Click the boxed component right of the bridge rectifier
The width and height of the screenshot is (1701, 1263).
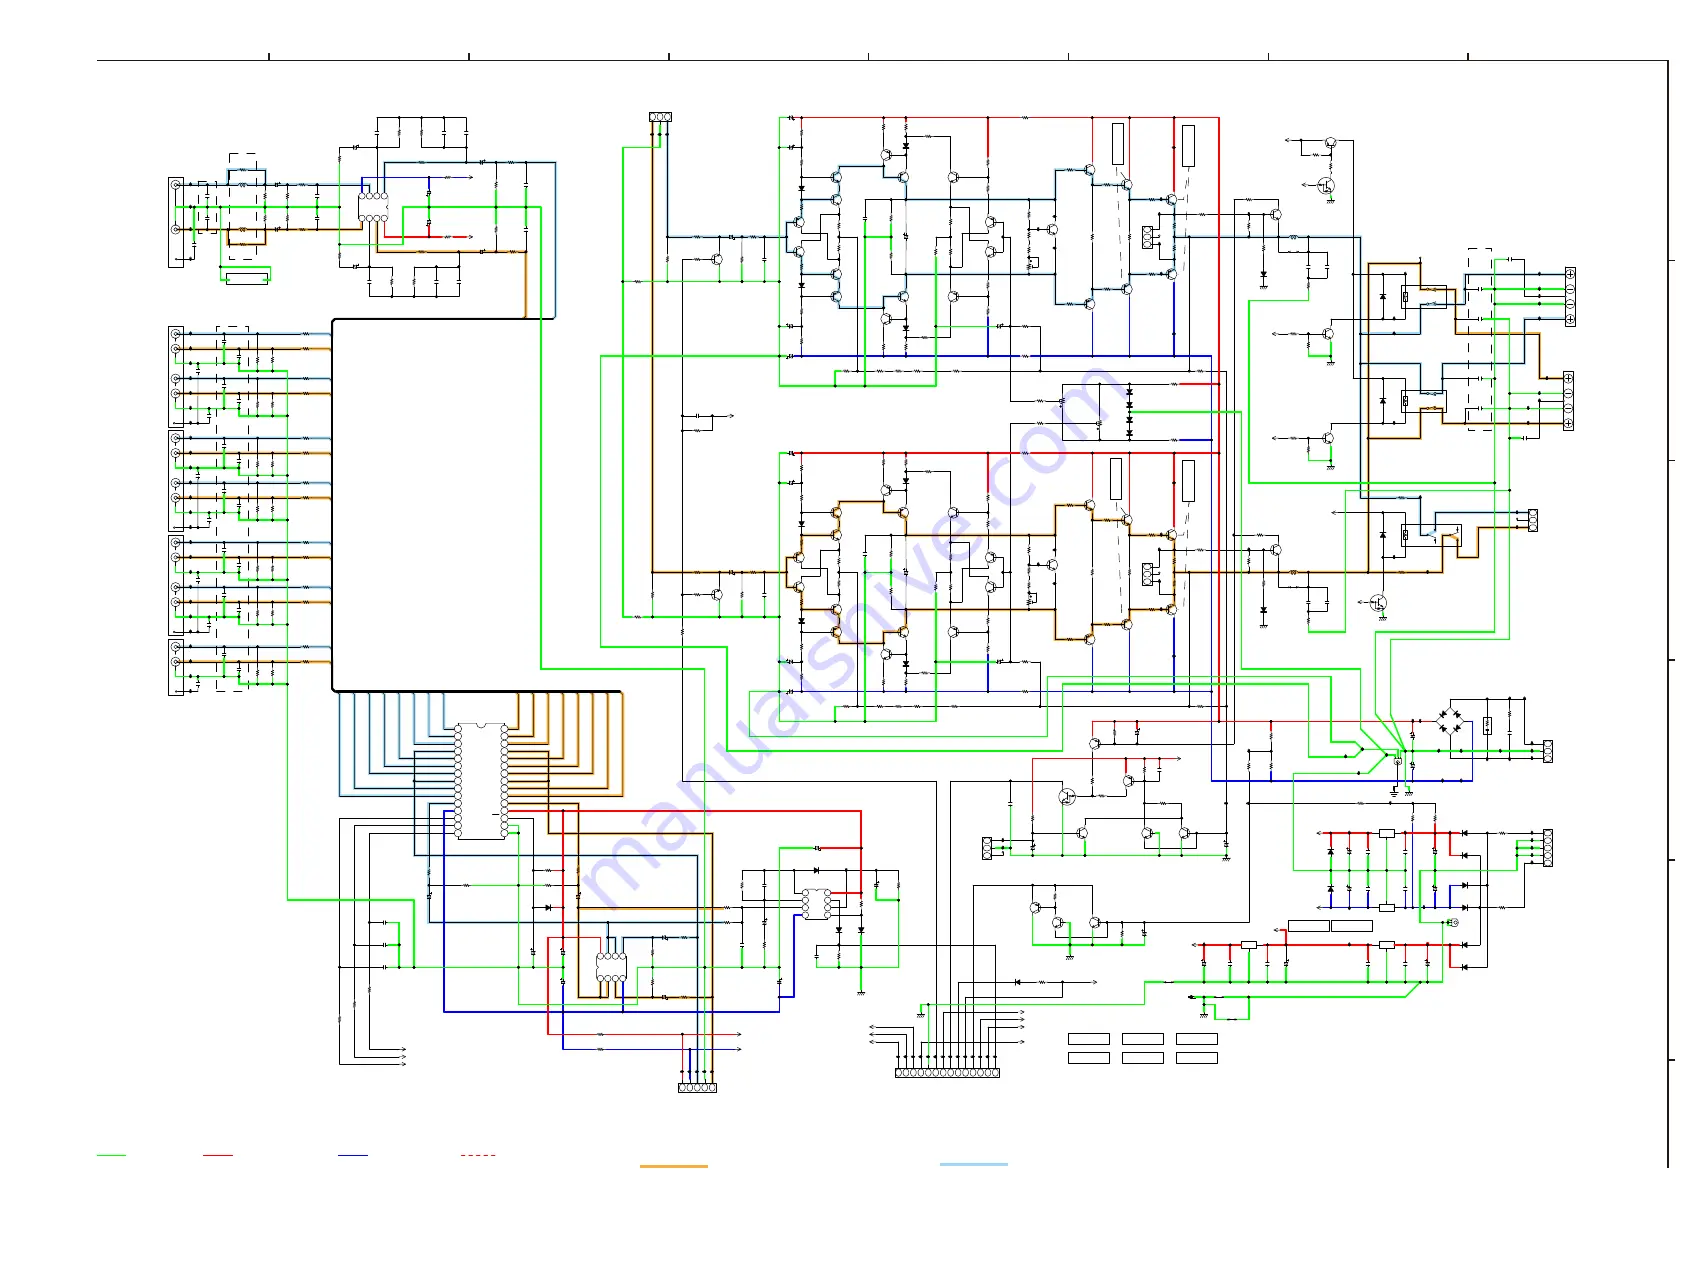1487,725
